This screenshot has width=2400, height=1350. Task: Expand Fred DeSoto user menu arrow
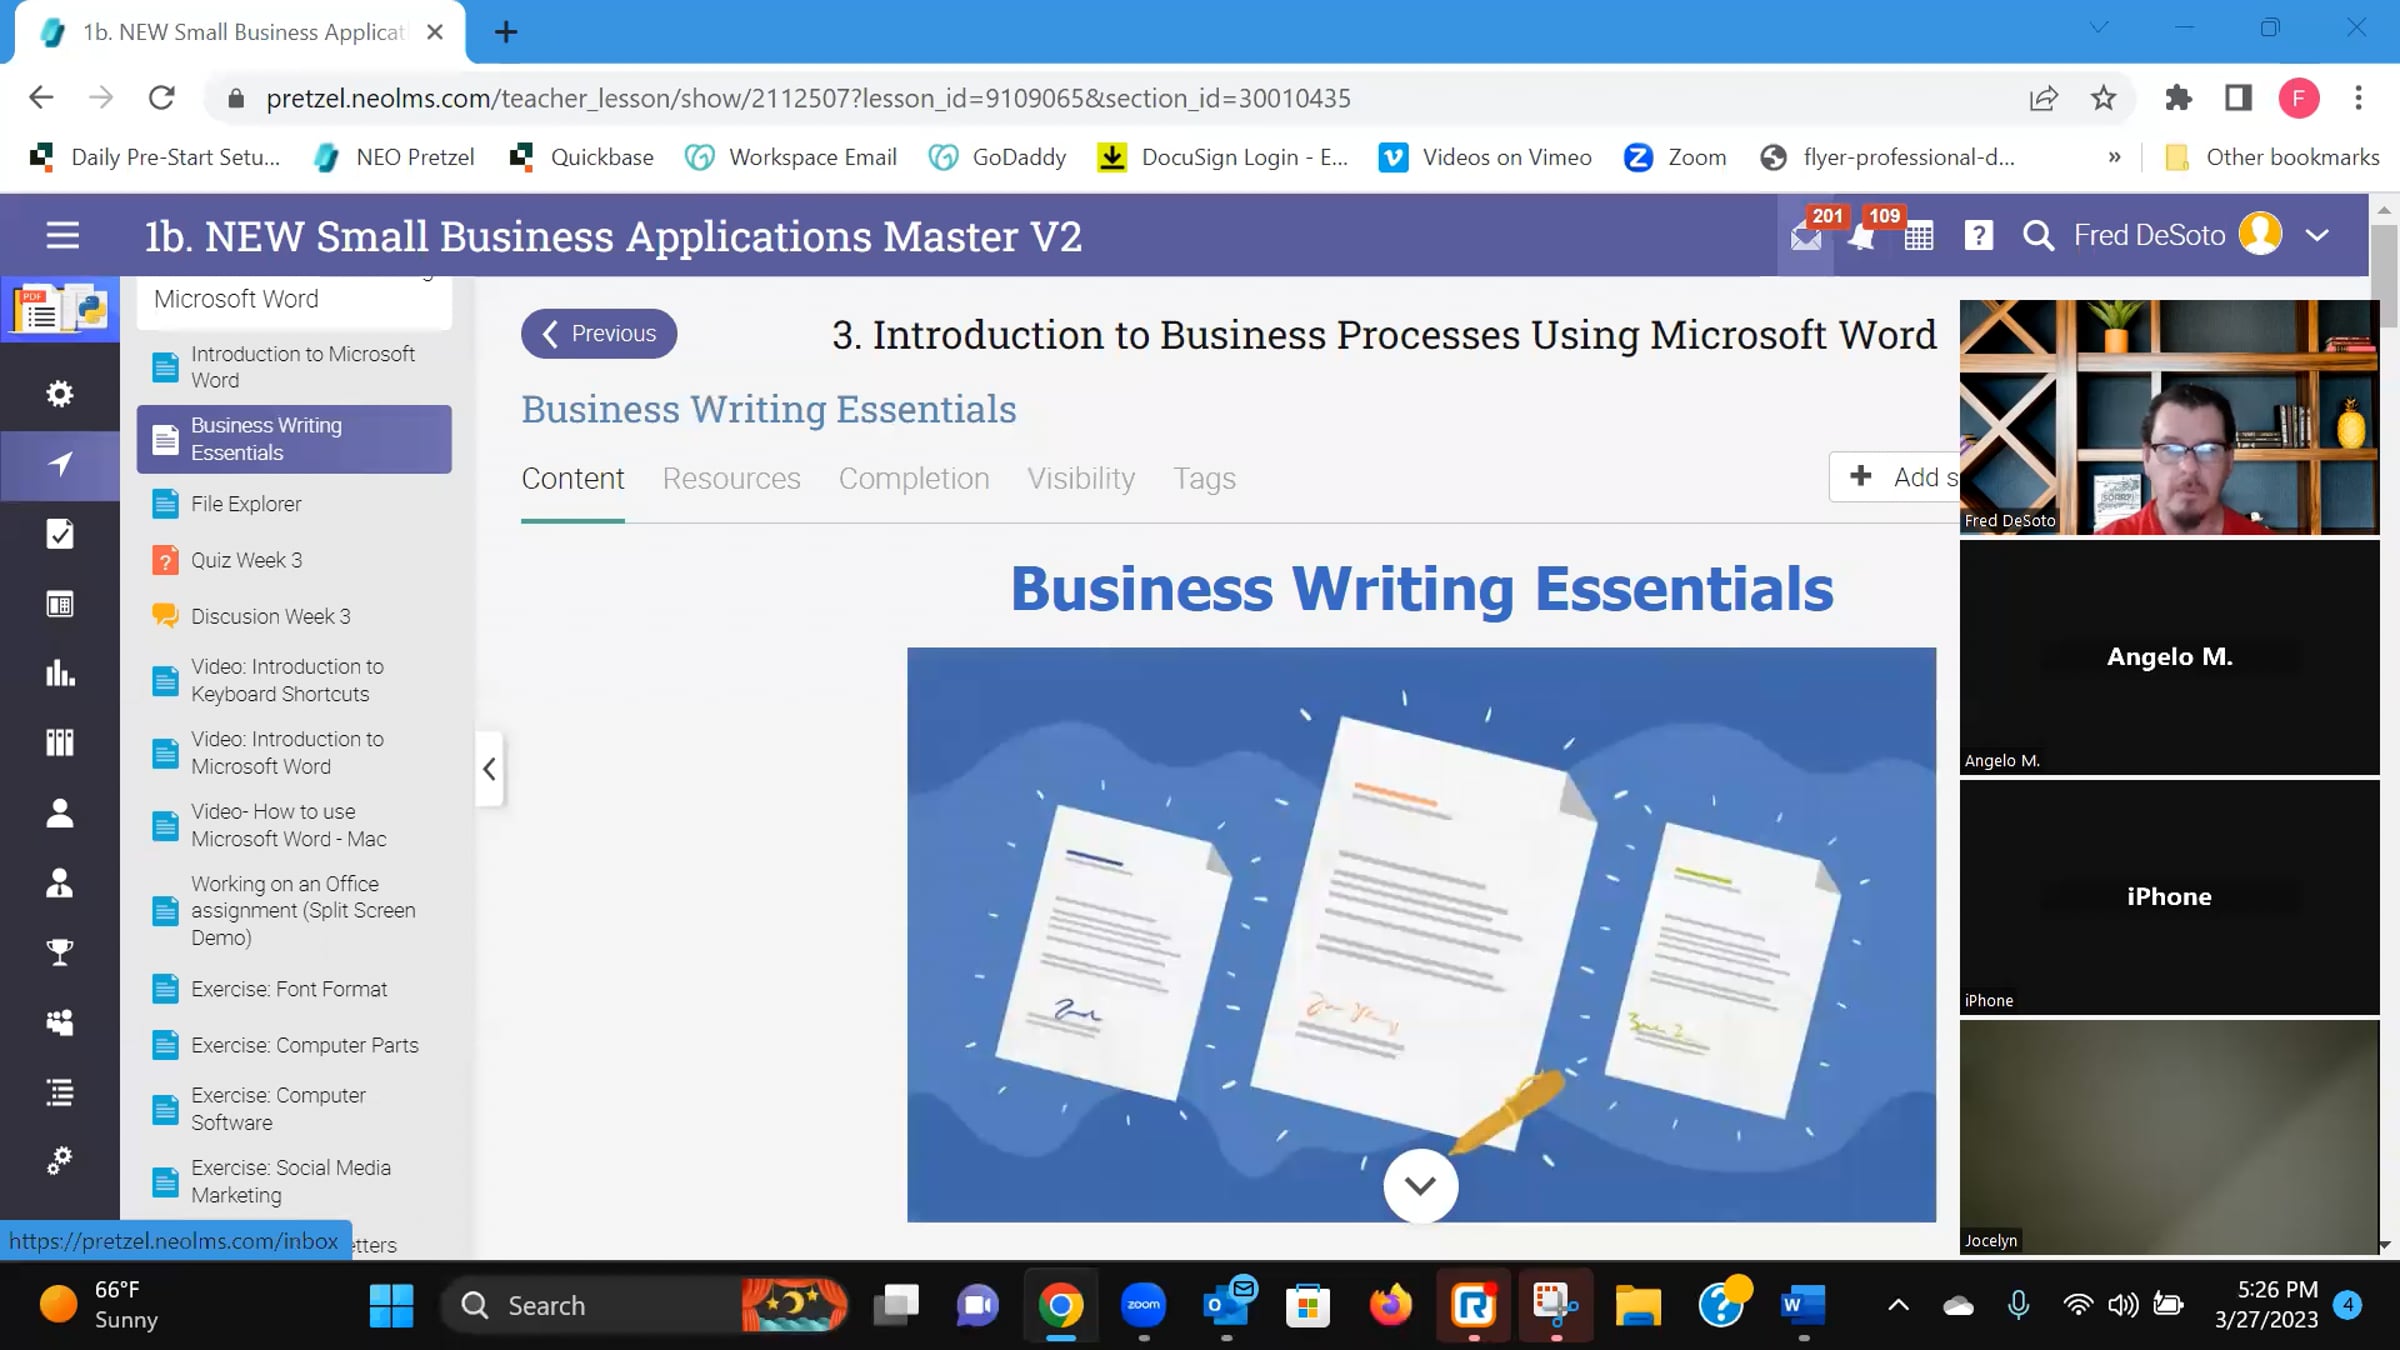point(2318,236)
